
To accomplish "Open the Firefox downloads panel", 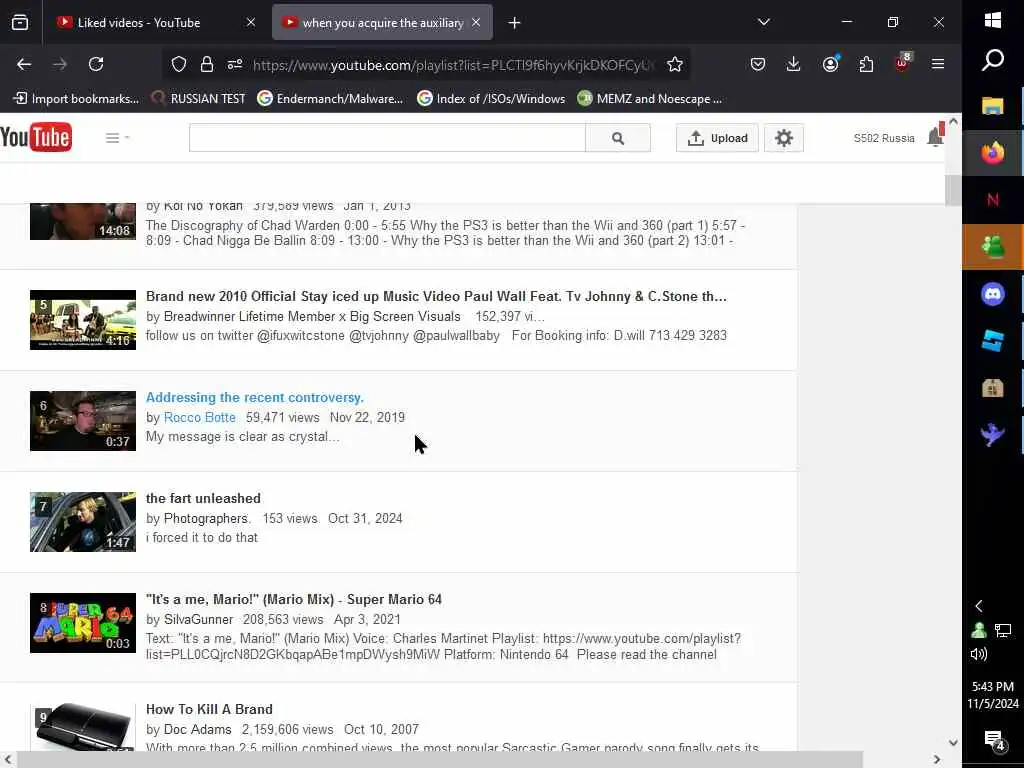I will coord(793,64).
